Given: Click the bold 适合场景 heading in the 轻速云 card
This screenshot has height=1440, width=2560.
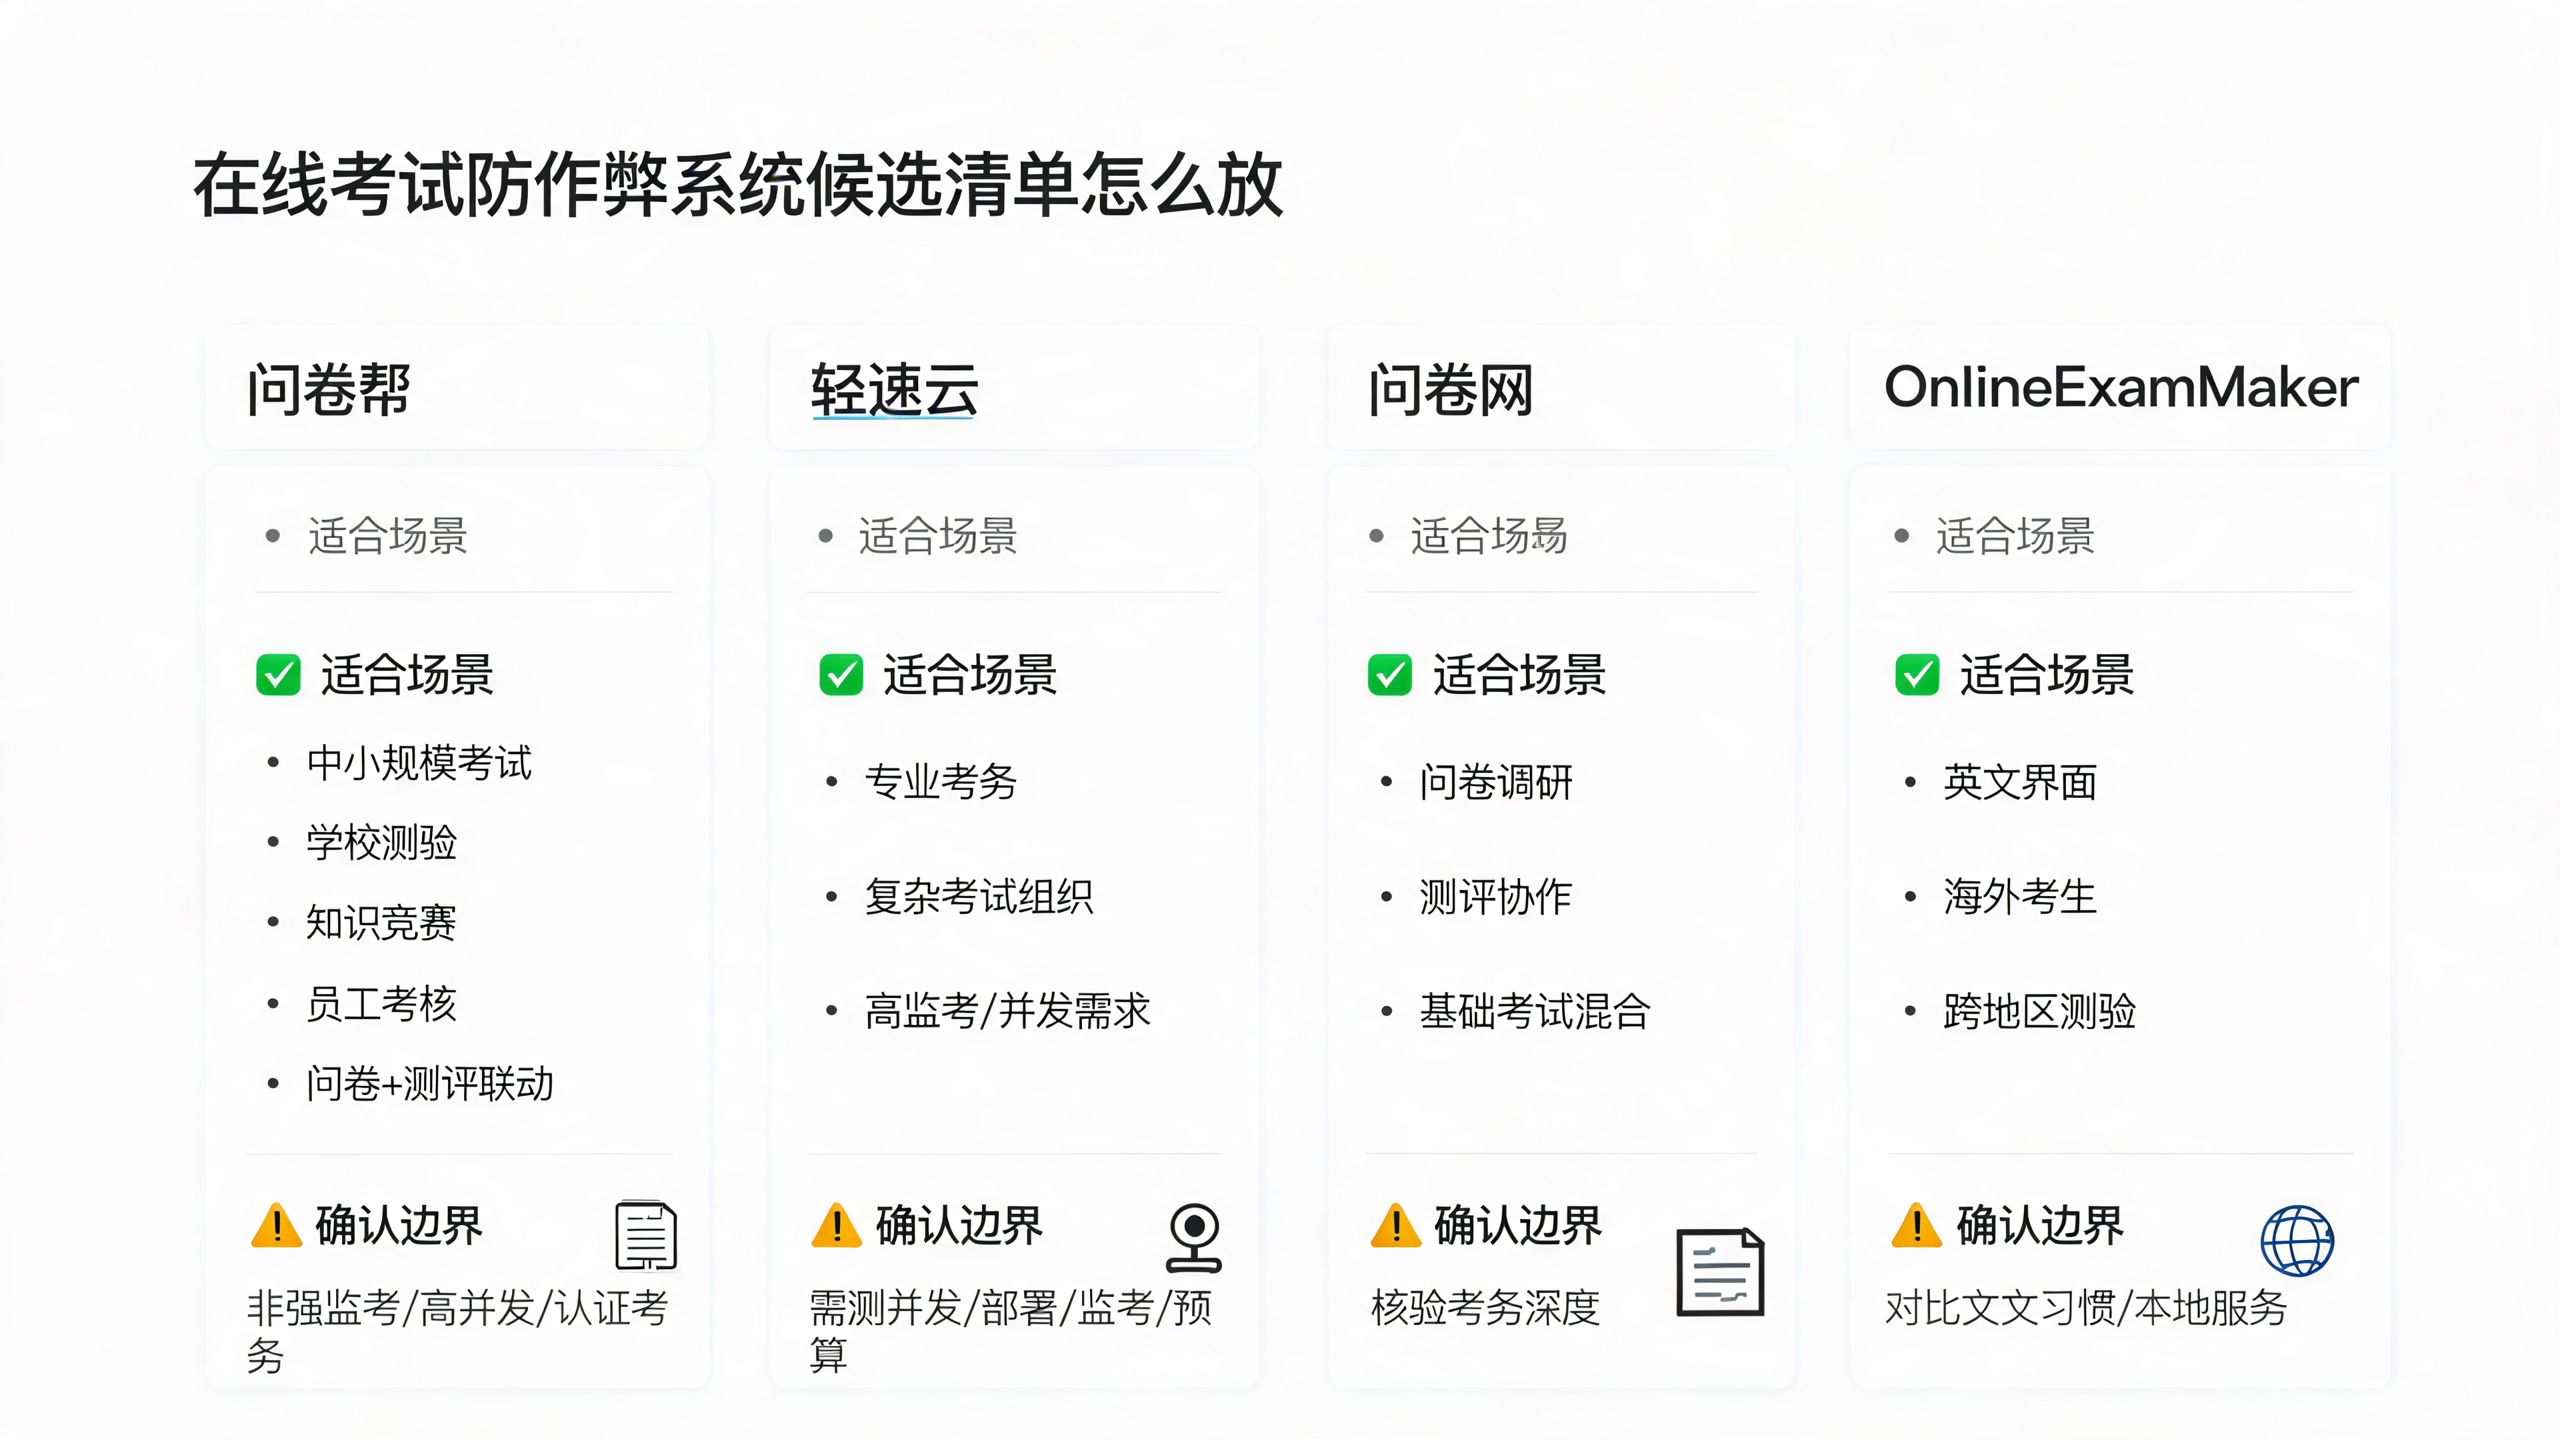Looking at the screenshot, I should tap(970, 675).
